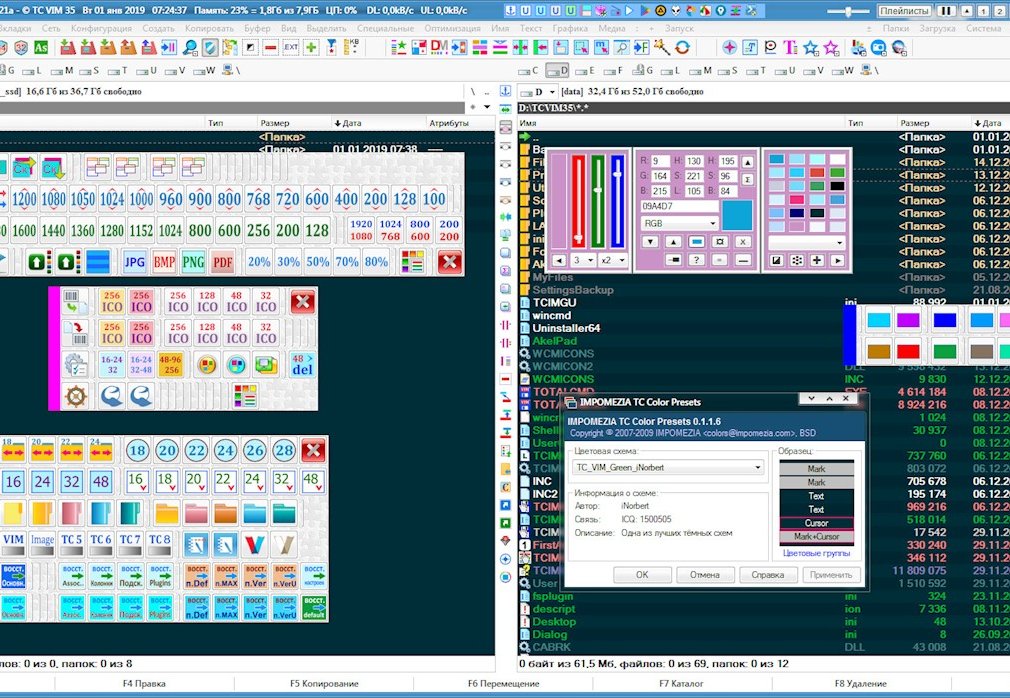Click the 'Плейлисты' button
The width and height of the screenshot is (1010, 698).
tap(904, 10)
